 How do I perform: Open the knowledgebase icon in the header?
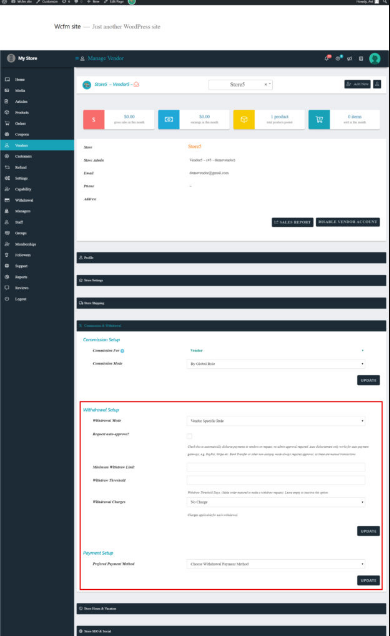361,58
